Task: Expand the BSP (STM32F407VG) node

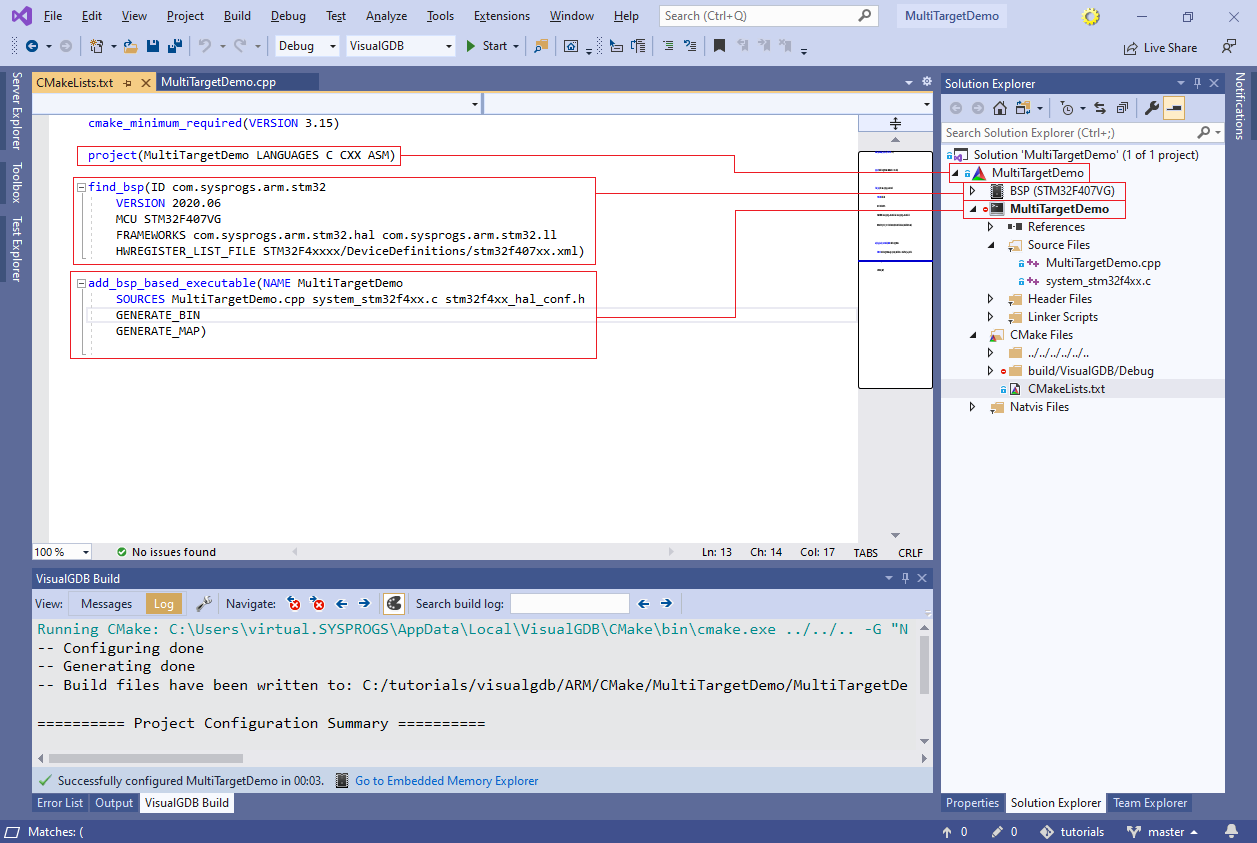Action: pos(972,191)
